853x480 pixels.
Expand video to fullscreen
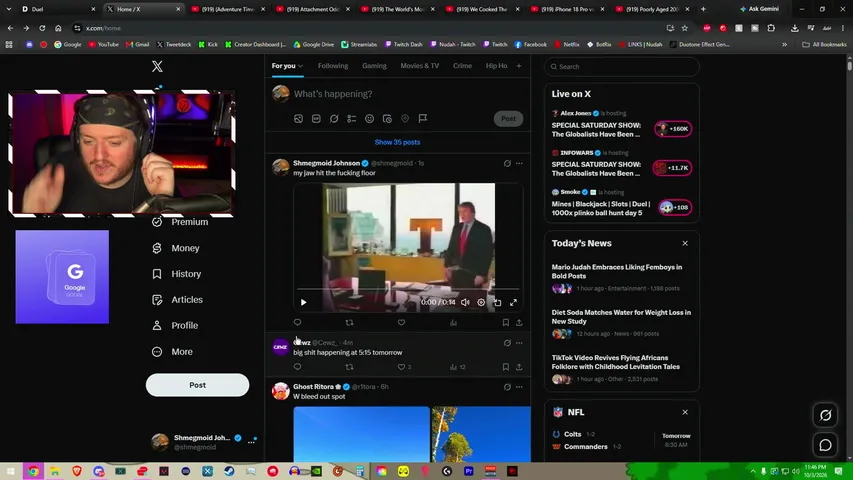click(x=513, y=302)
